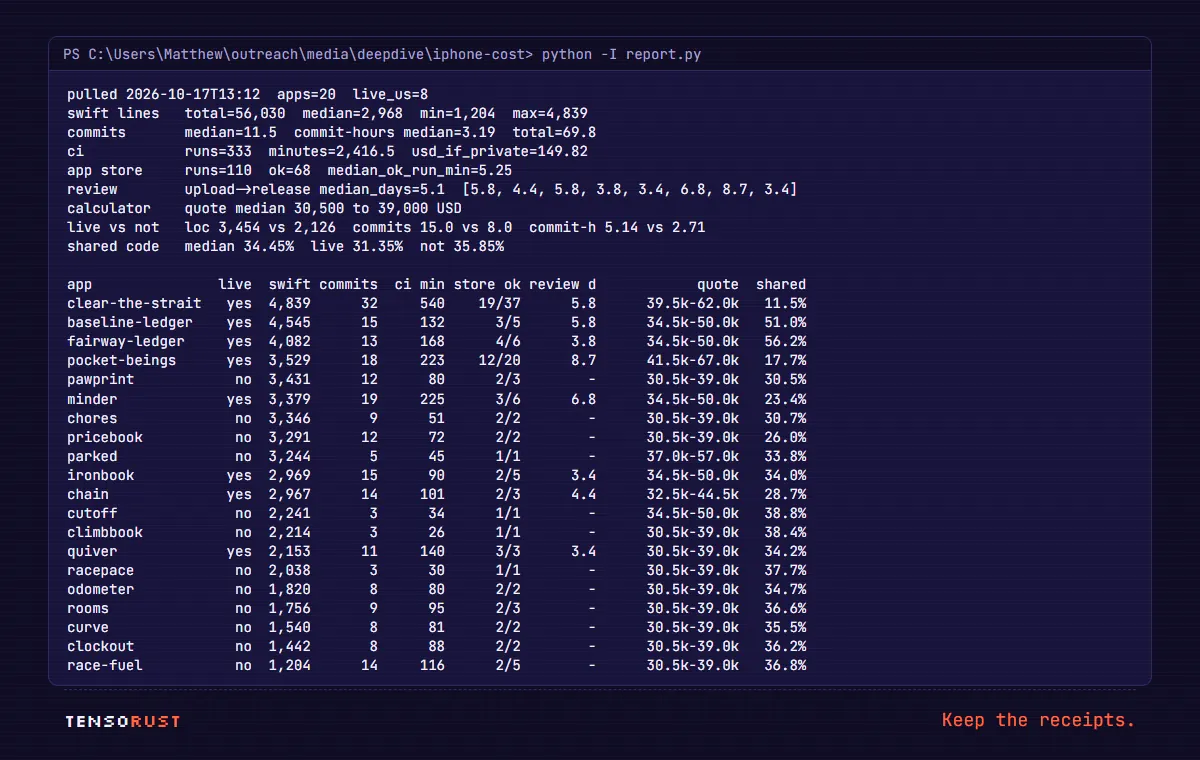Click shared '51.0%' for baseline-ledger

785,322
